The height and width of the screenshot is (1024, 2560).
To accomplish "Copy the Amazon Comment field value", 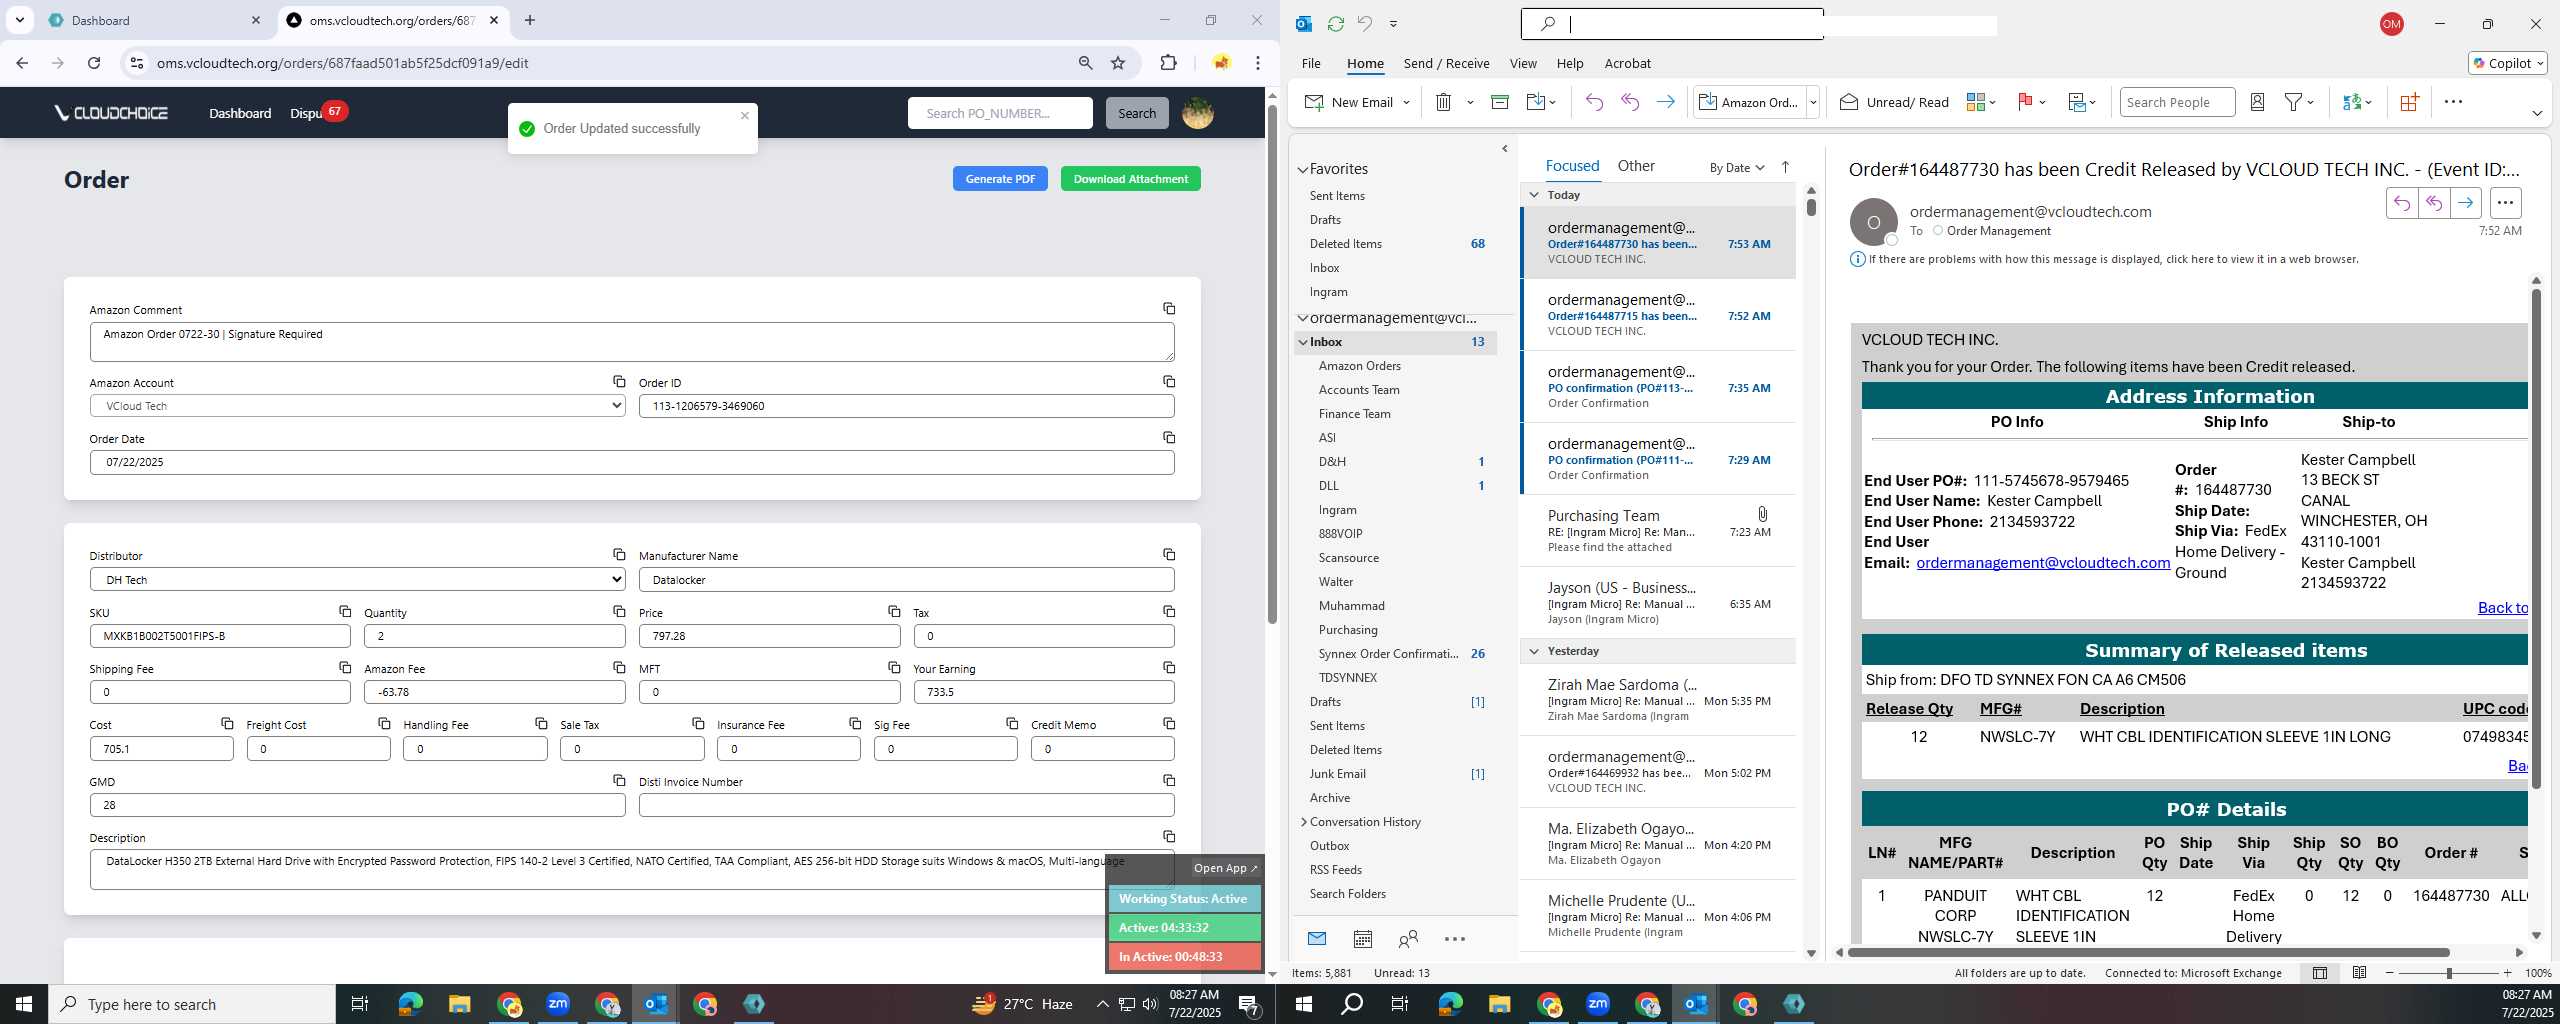I will (1168, 309).
